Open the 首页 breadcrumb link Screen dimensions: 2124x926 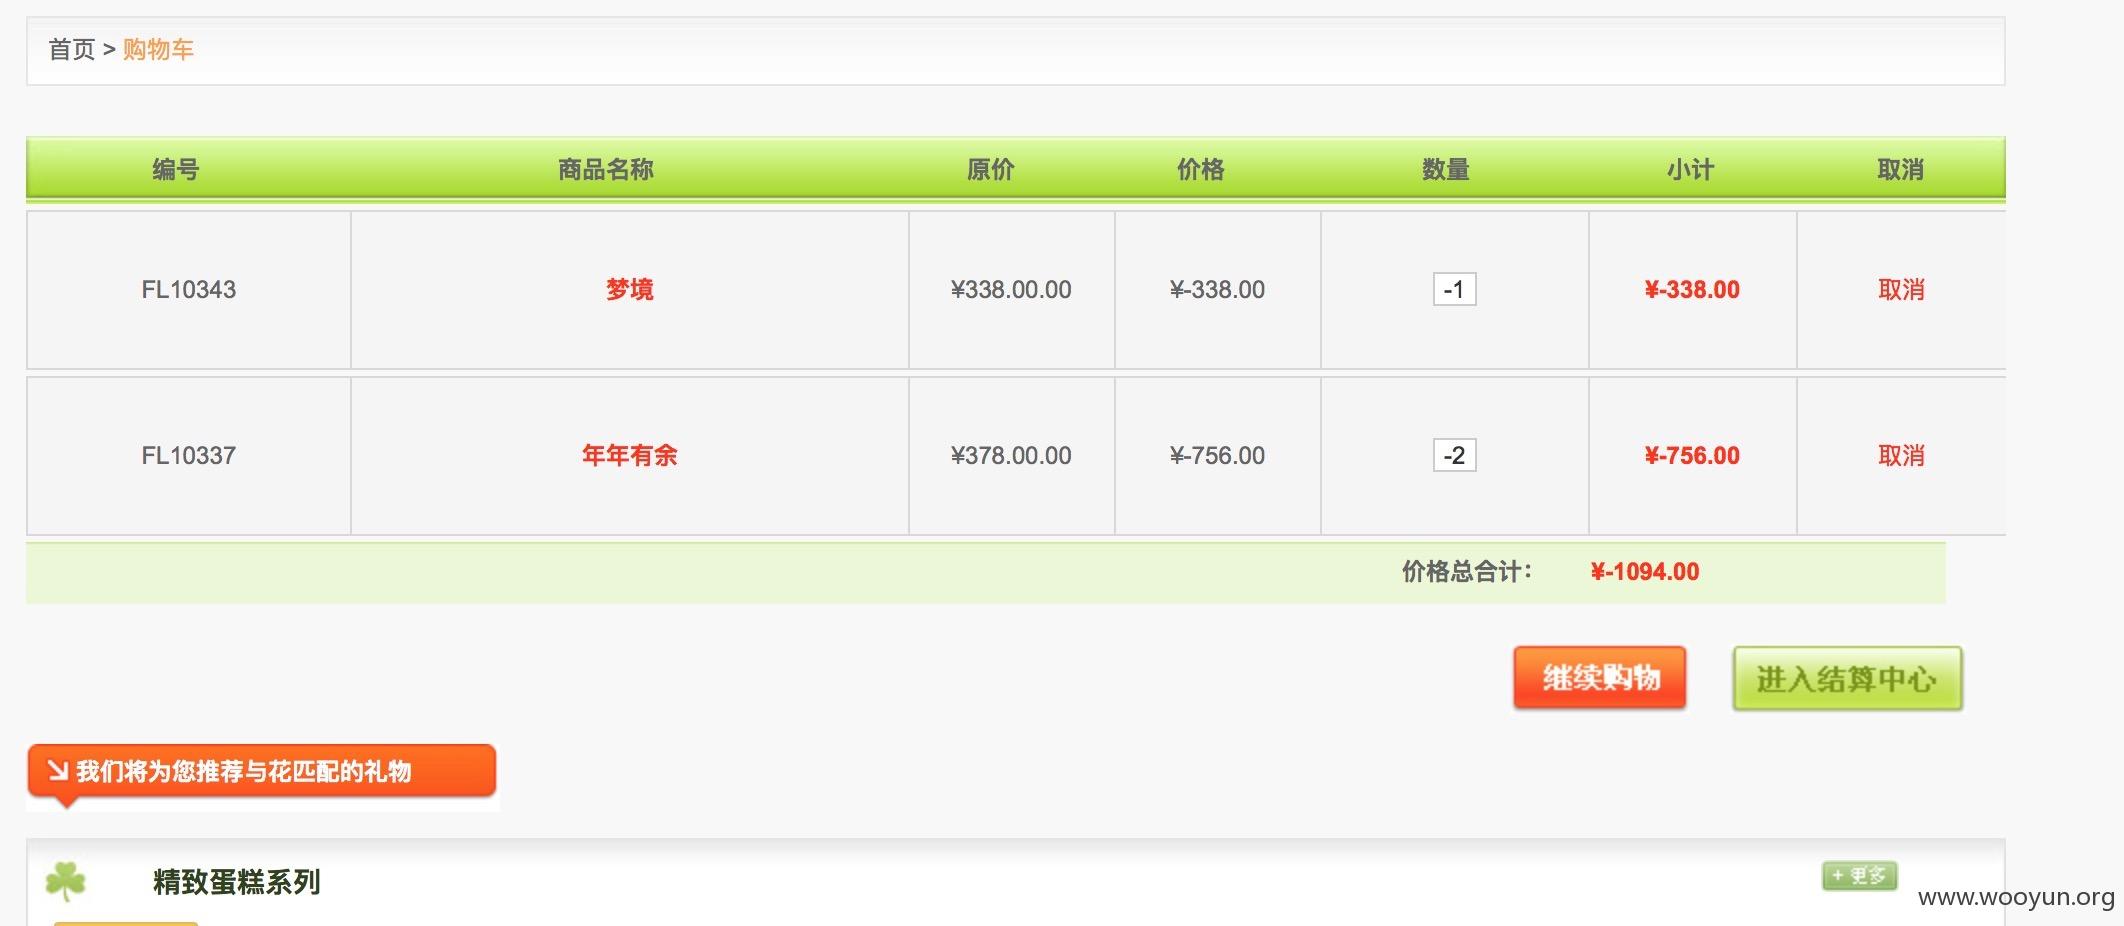coord(72,49)
